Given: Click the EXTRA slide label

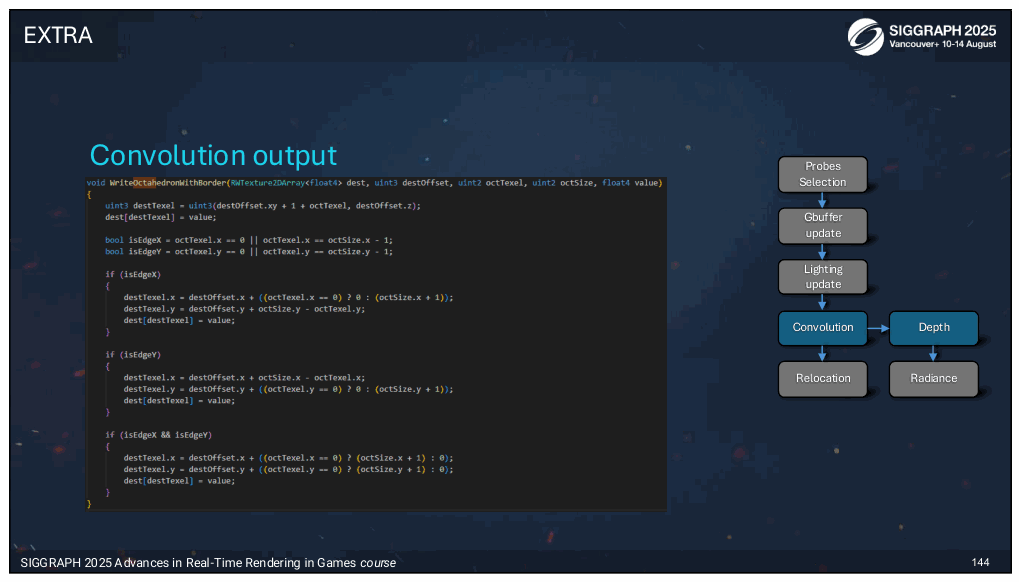Looking at the screenshot, I should tap(58, 35).
